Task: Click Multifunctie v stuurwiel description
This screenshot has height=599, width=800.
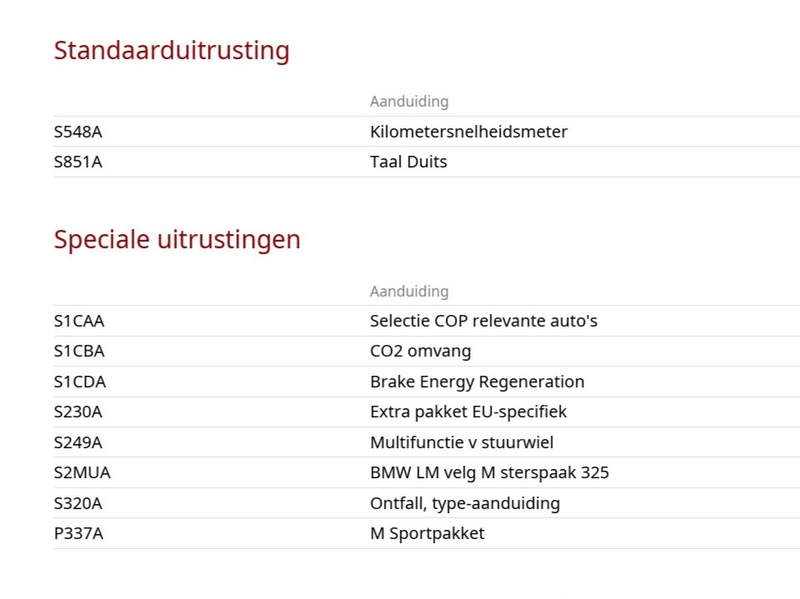Action: pos(461,442)
